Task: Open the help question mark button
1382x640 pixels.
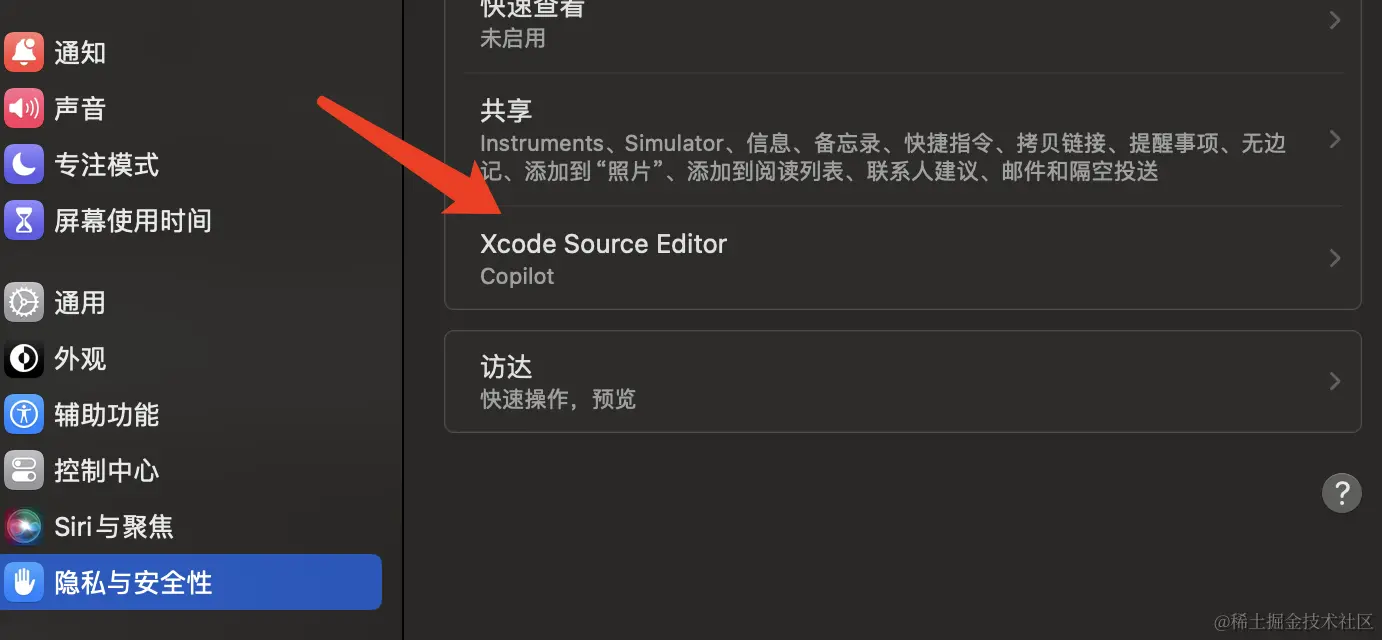Action: [x=1341, y=492]
